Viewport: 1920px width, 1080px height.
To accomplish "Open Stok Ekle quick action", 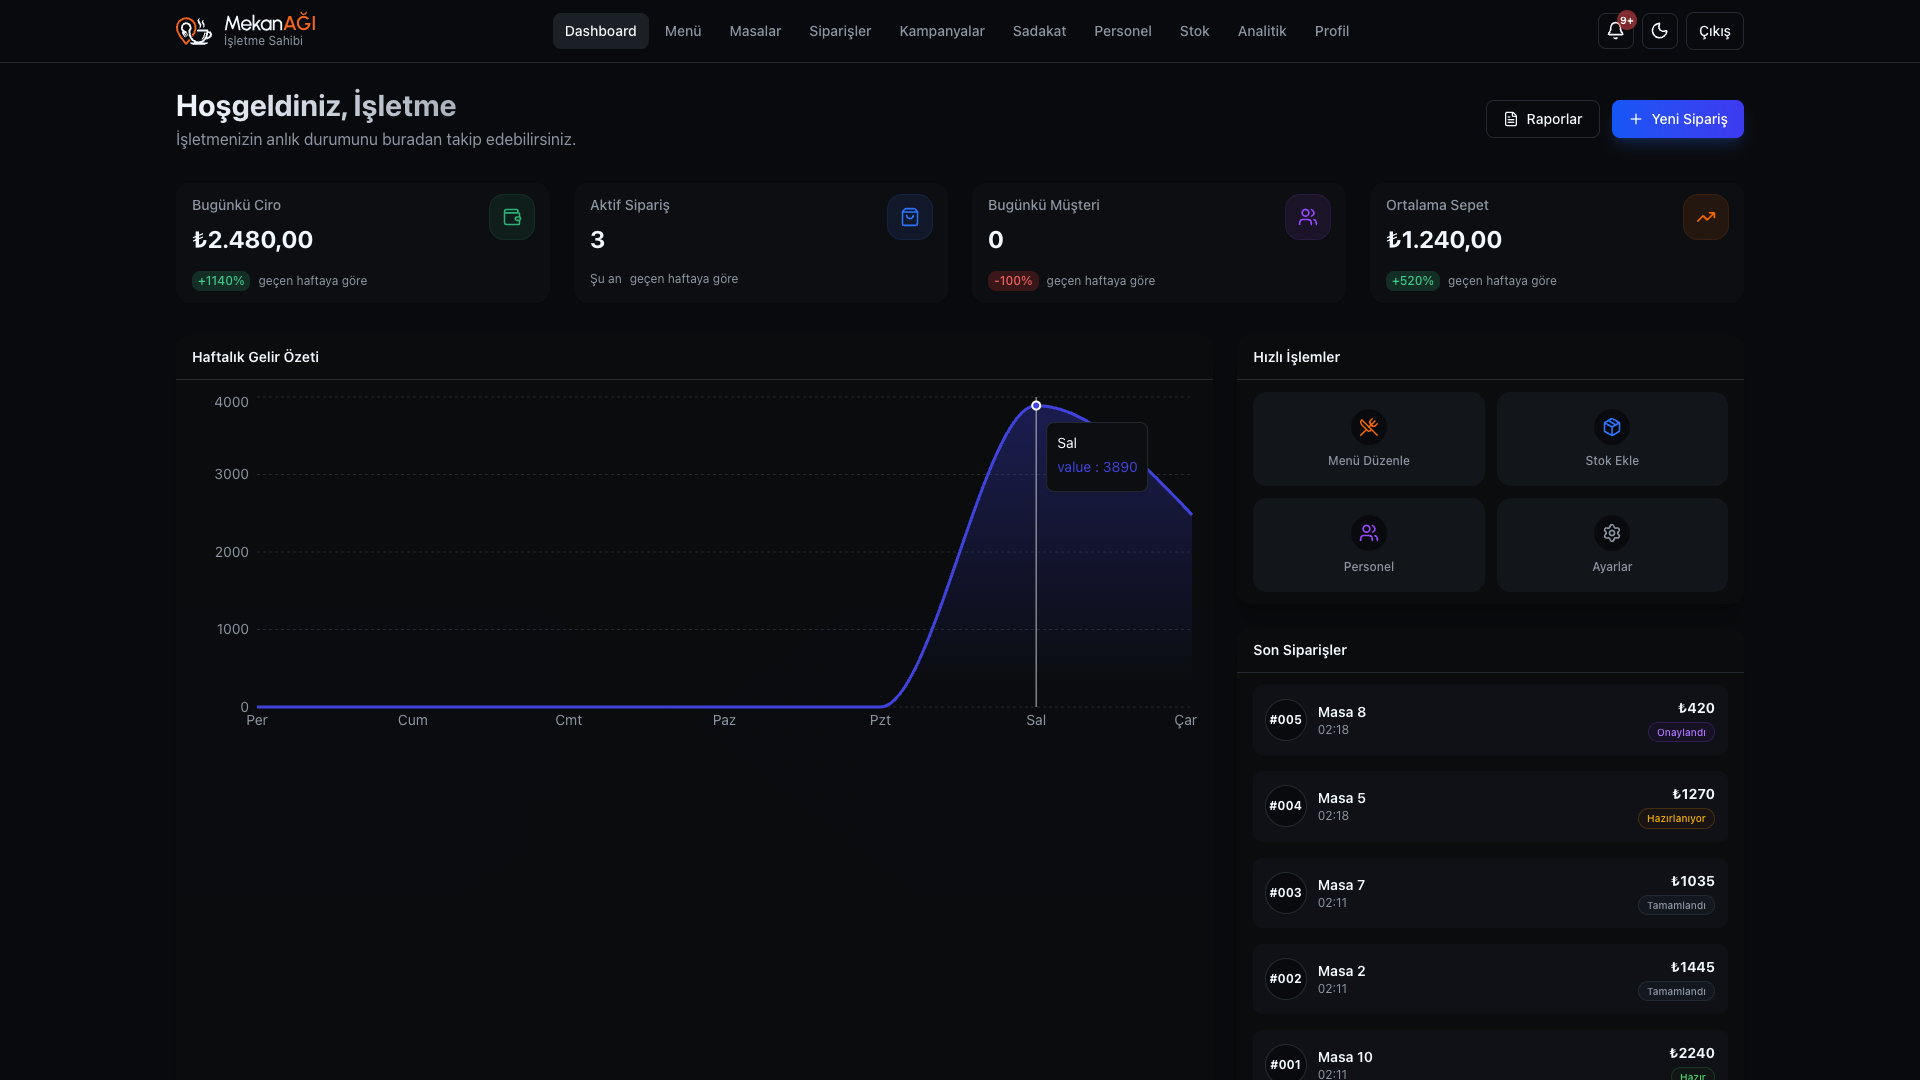I will point(1611,439).
